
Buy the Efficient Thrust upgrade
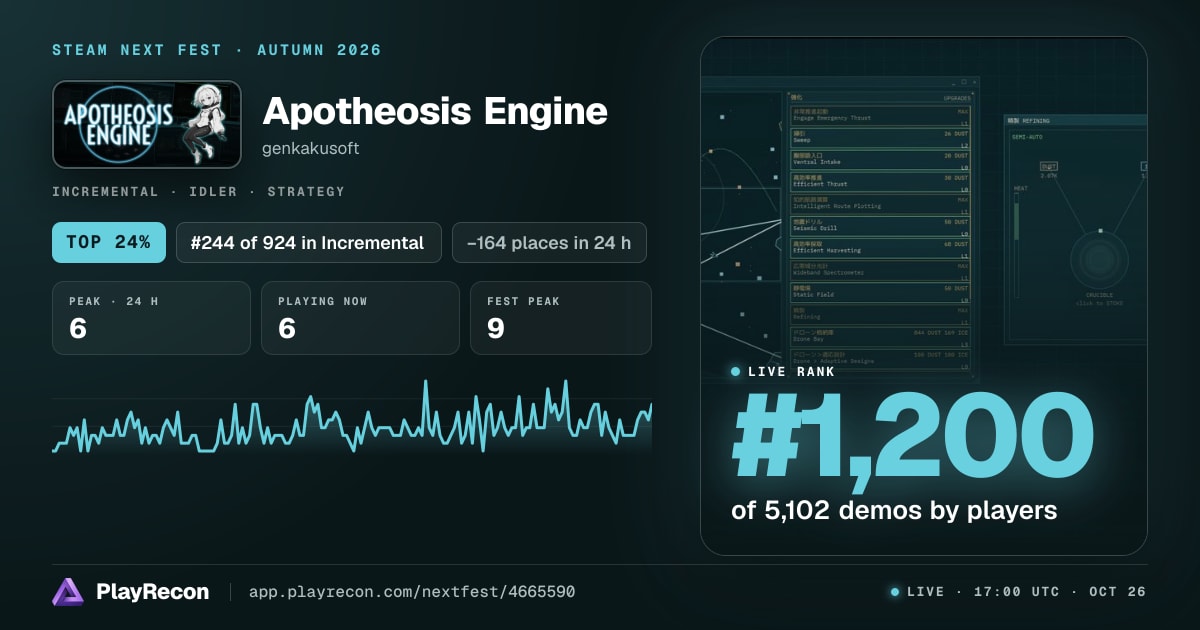click(880, 182)
